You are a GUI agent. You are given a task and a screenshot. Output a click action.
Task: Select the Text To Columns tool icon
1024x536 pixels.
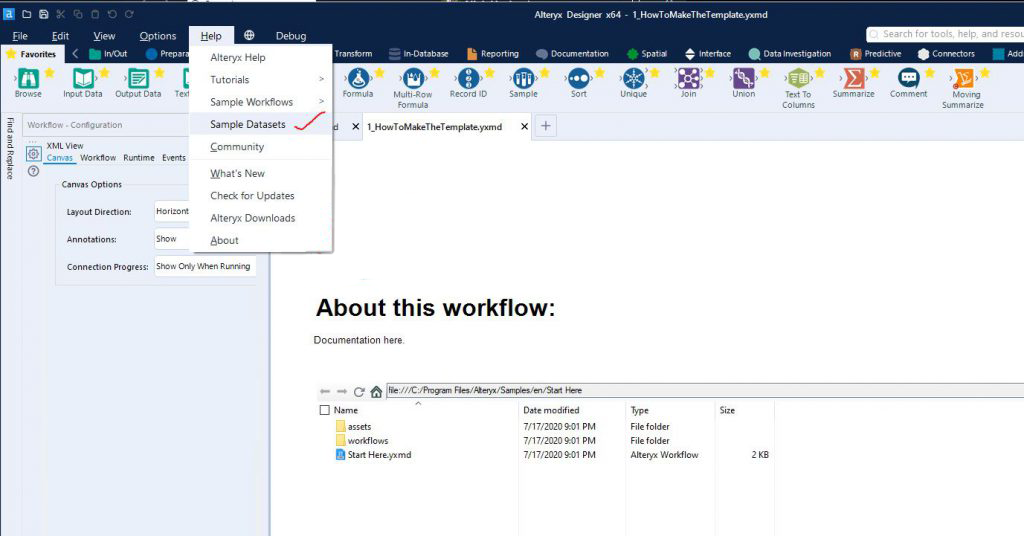click(x=798, y=78)
